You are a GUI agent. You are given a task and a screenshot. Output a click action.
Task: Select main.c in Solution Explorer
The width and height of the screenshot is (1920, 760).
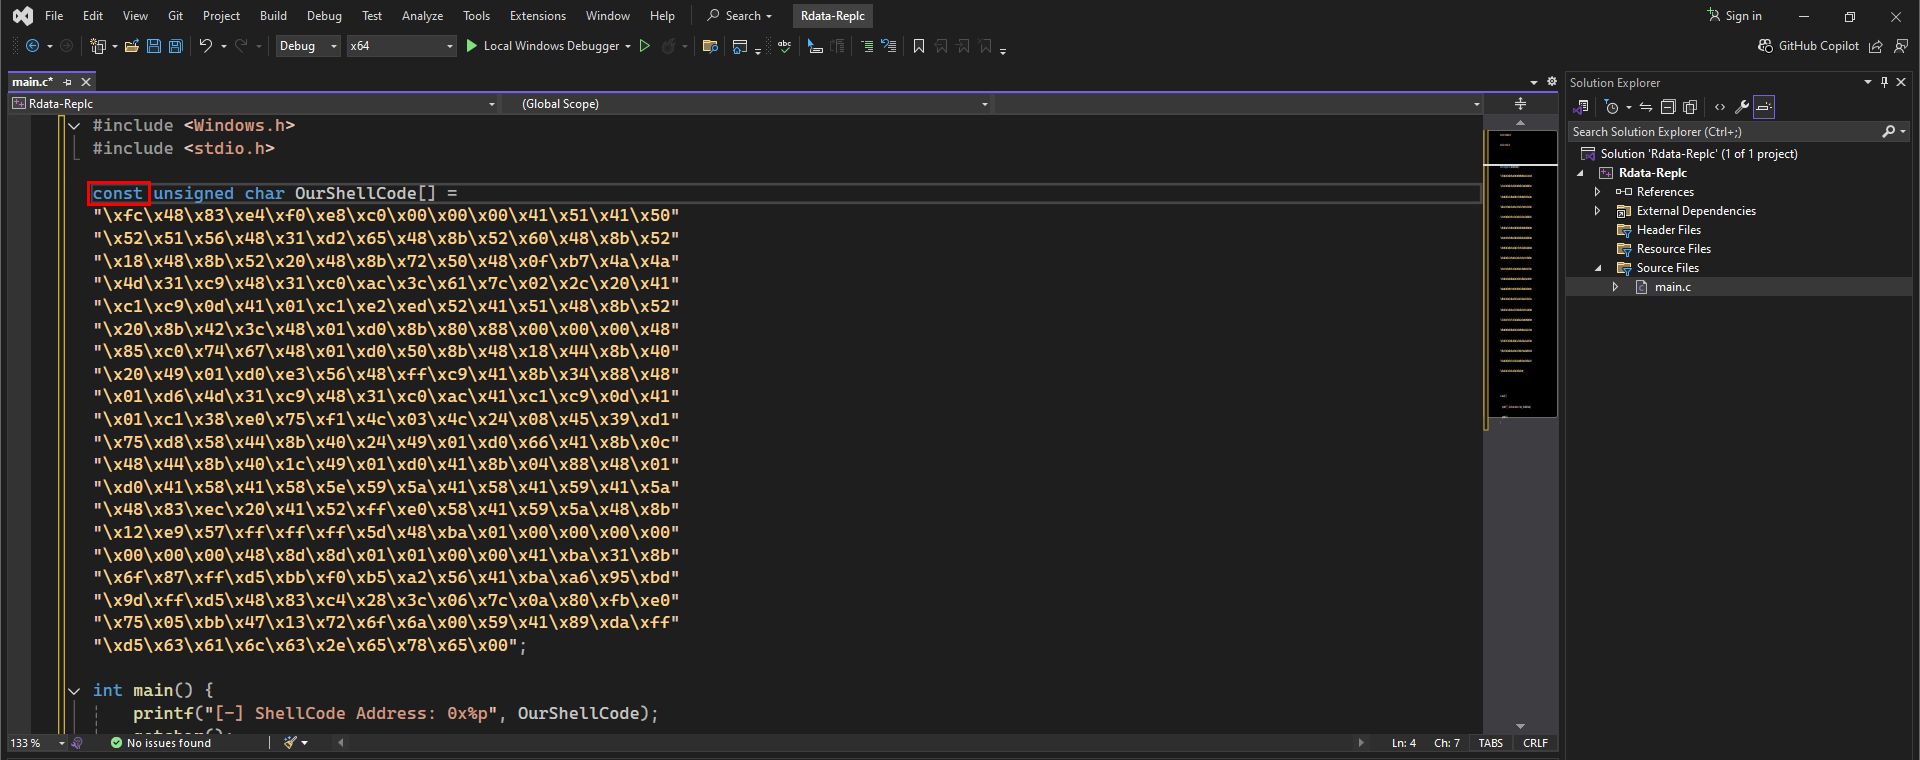(x=1672, y=287)
